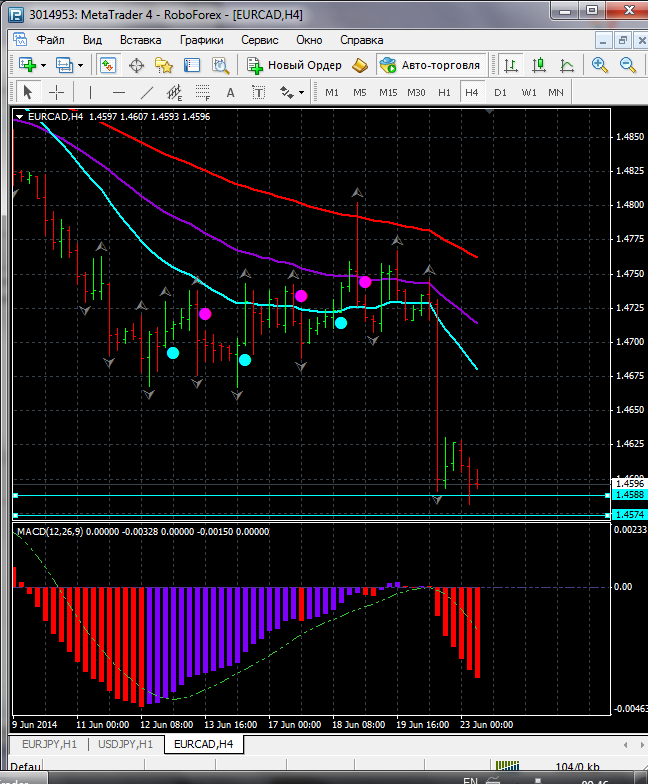This screenshot has height=784, width=660.
Task: Toggle the Data Window crosshair icon
Action: click(x=136, y=66)
